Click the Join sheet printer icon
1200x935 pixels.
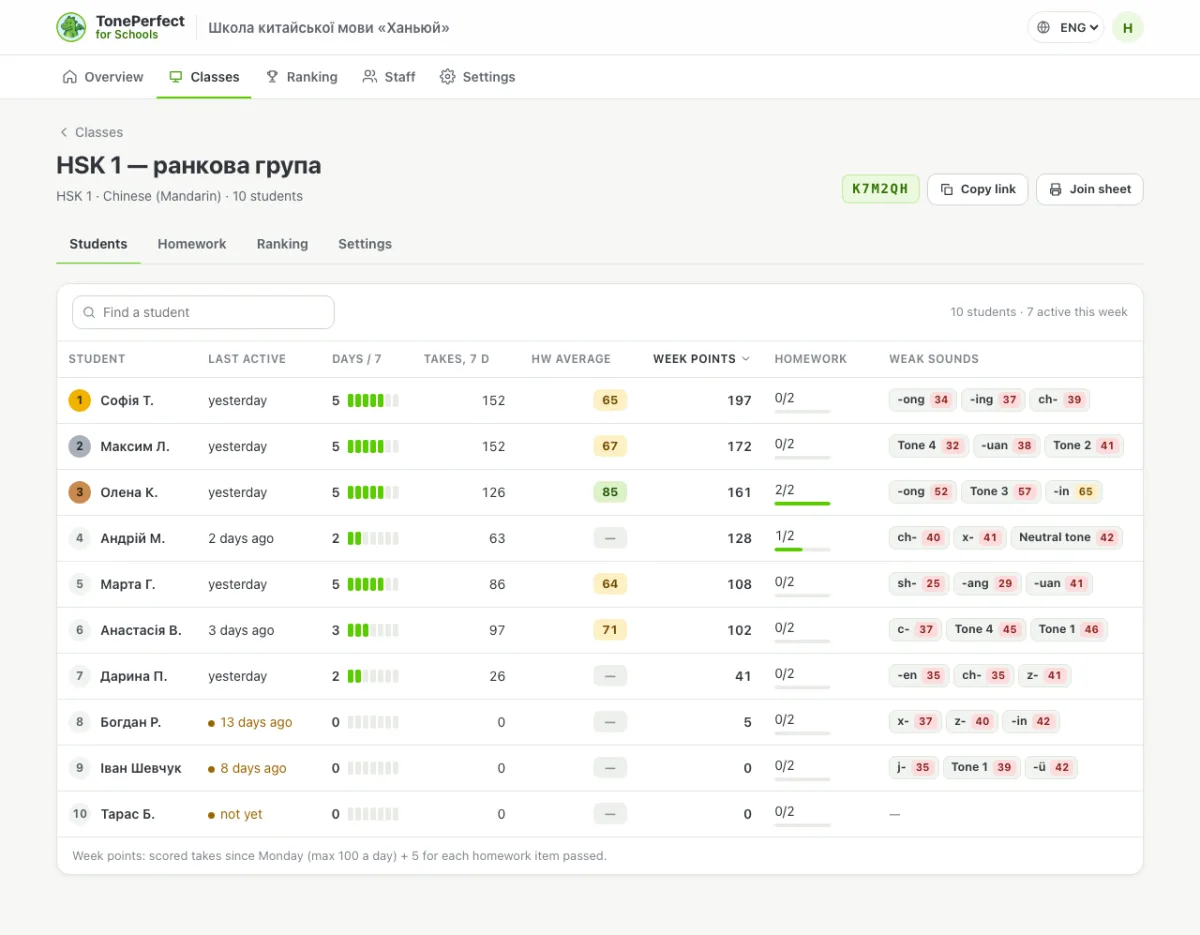tap(1055, 189)
